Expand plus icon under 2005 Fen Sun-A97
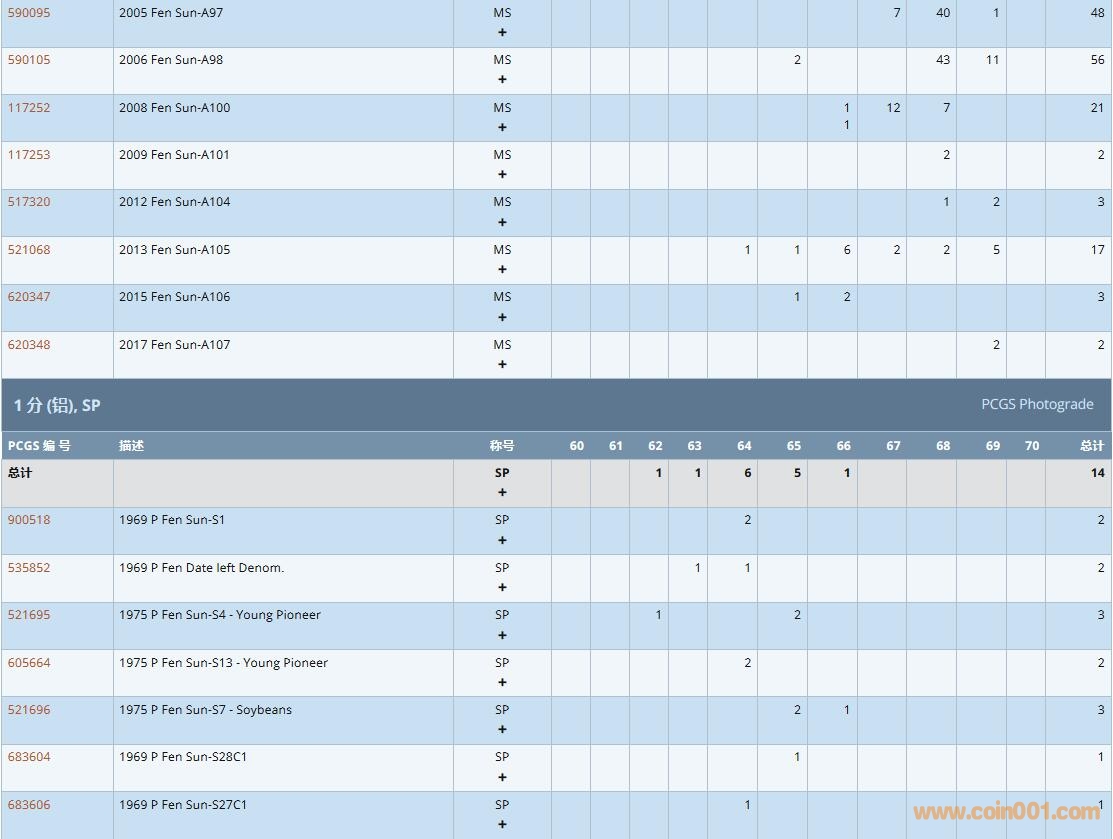Viewport: 1113px width, 839px height. point(502,32)
